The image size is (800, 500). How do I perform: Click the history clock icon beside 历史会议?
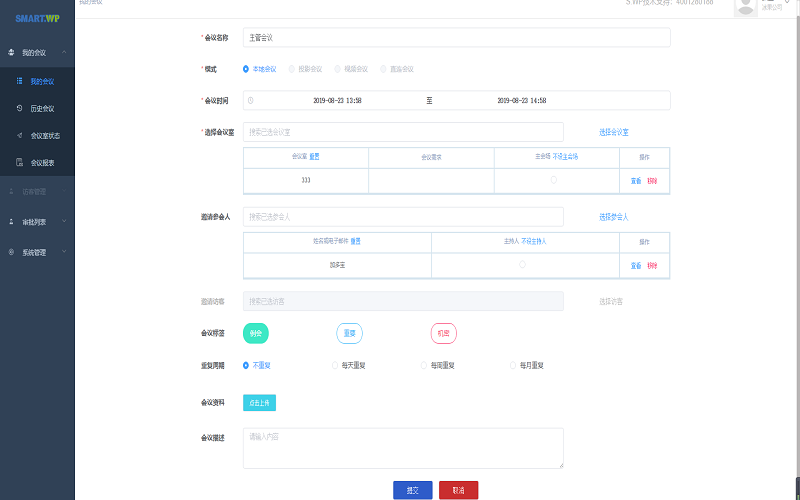[19, 108]
